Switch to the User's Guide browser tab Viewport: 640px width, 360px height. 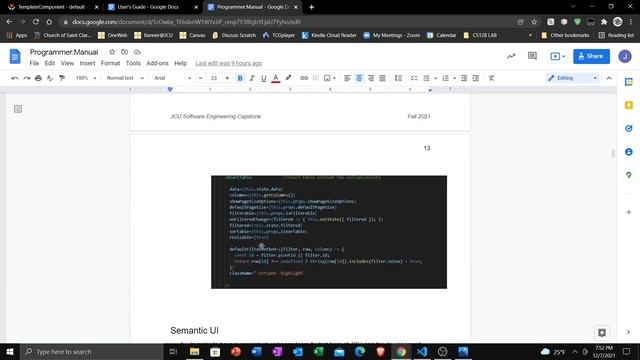click(148, 7)
